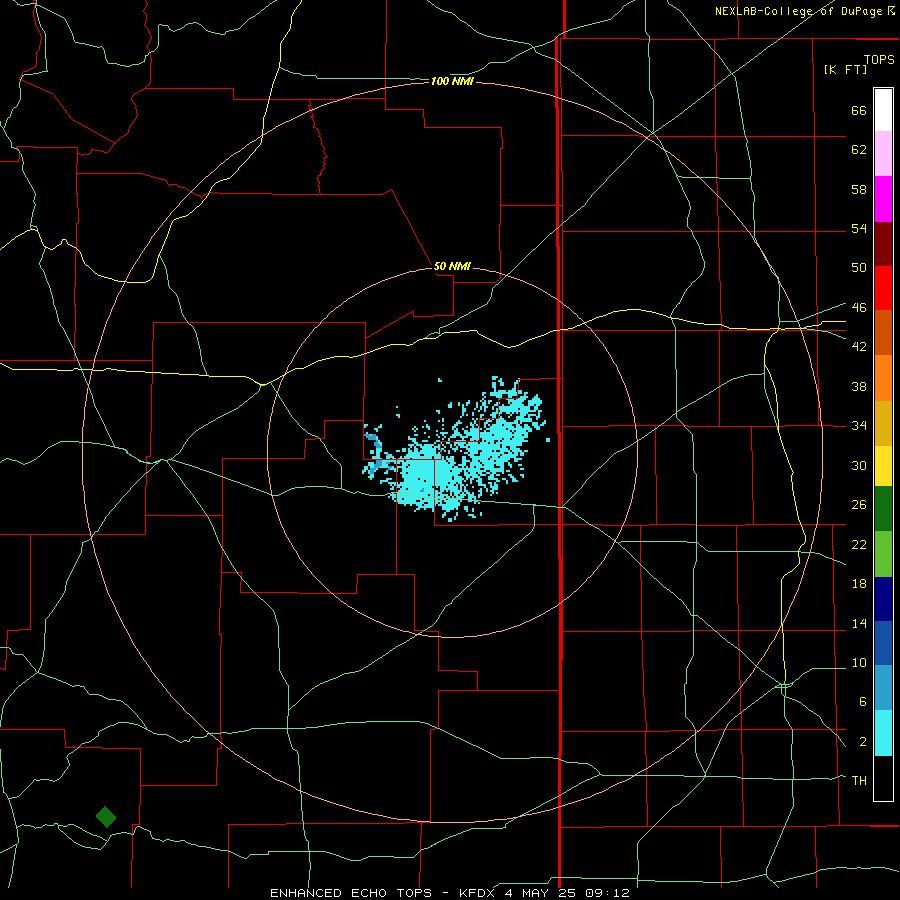Click the legend value '14'
Viewport: 900px width, 900px height.
coord(859,623)
